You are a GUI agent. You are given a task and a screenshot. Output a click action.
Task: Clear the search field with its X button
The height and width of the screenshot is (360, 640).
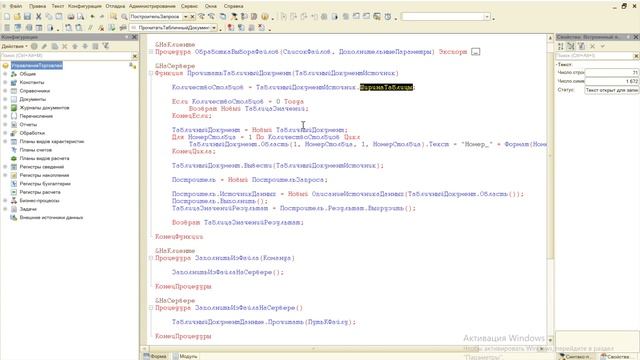pyautogui.click(x=192, y=17)
